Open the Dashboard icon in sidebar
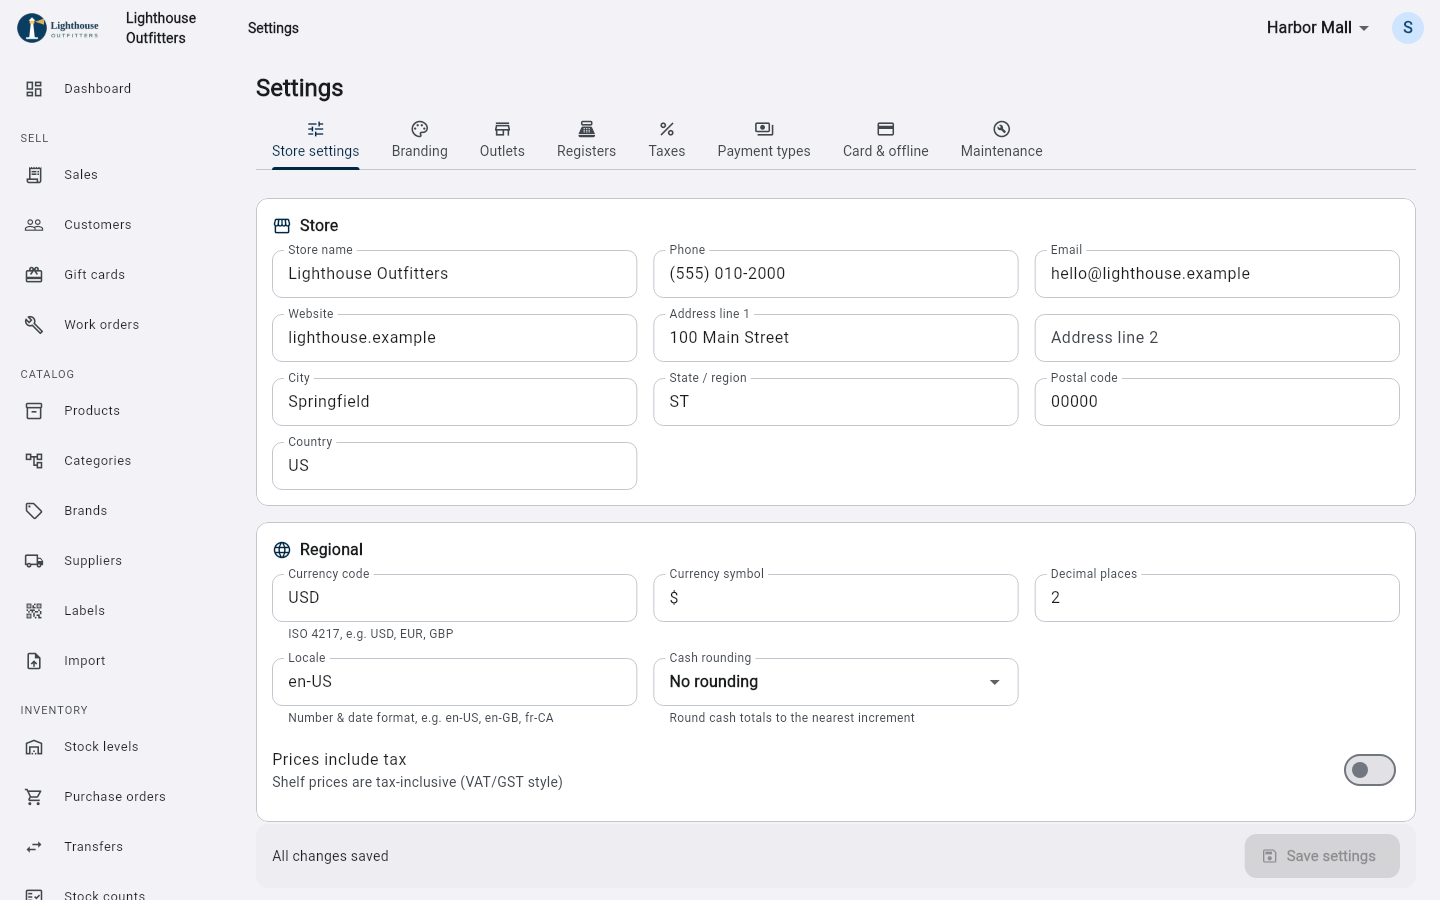This screenshot has height=900, width=1440. pos(34,89)
